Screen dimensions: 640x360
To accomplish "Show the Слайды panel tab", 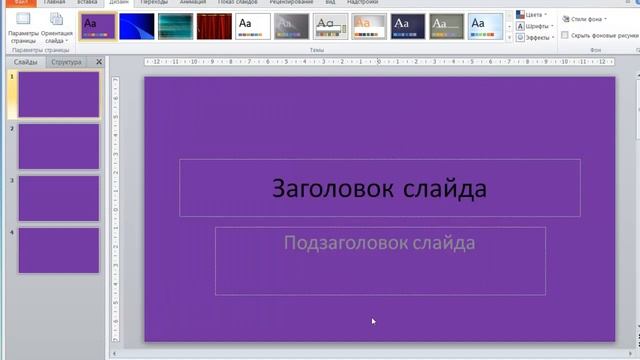I will point(25,62).
